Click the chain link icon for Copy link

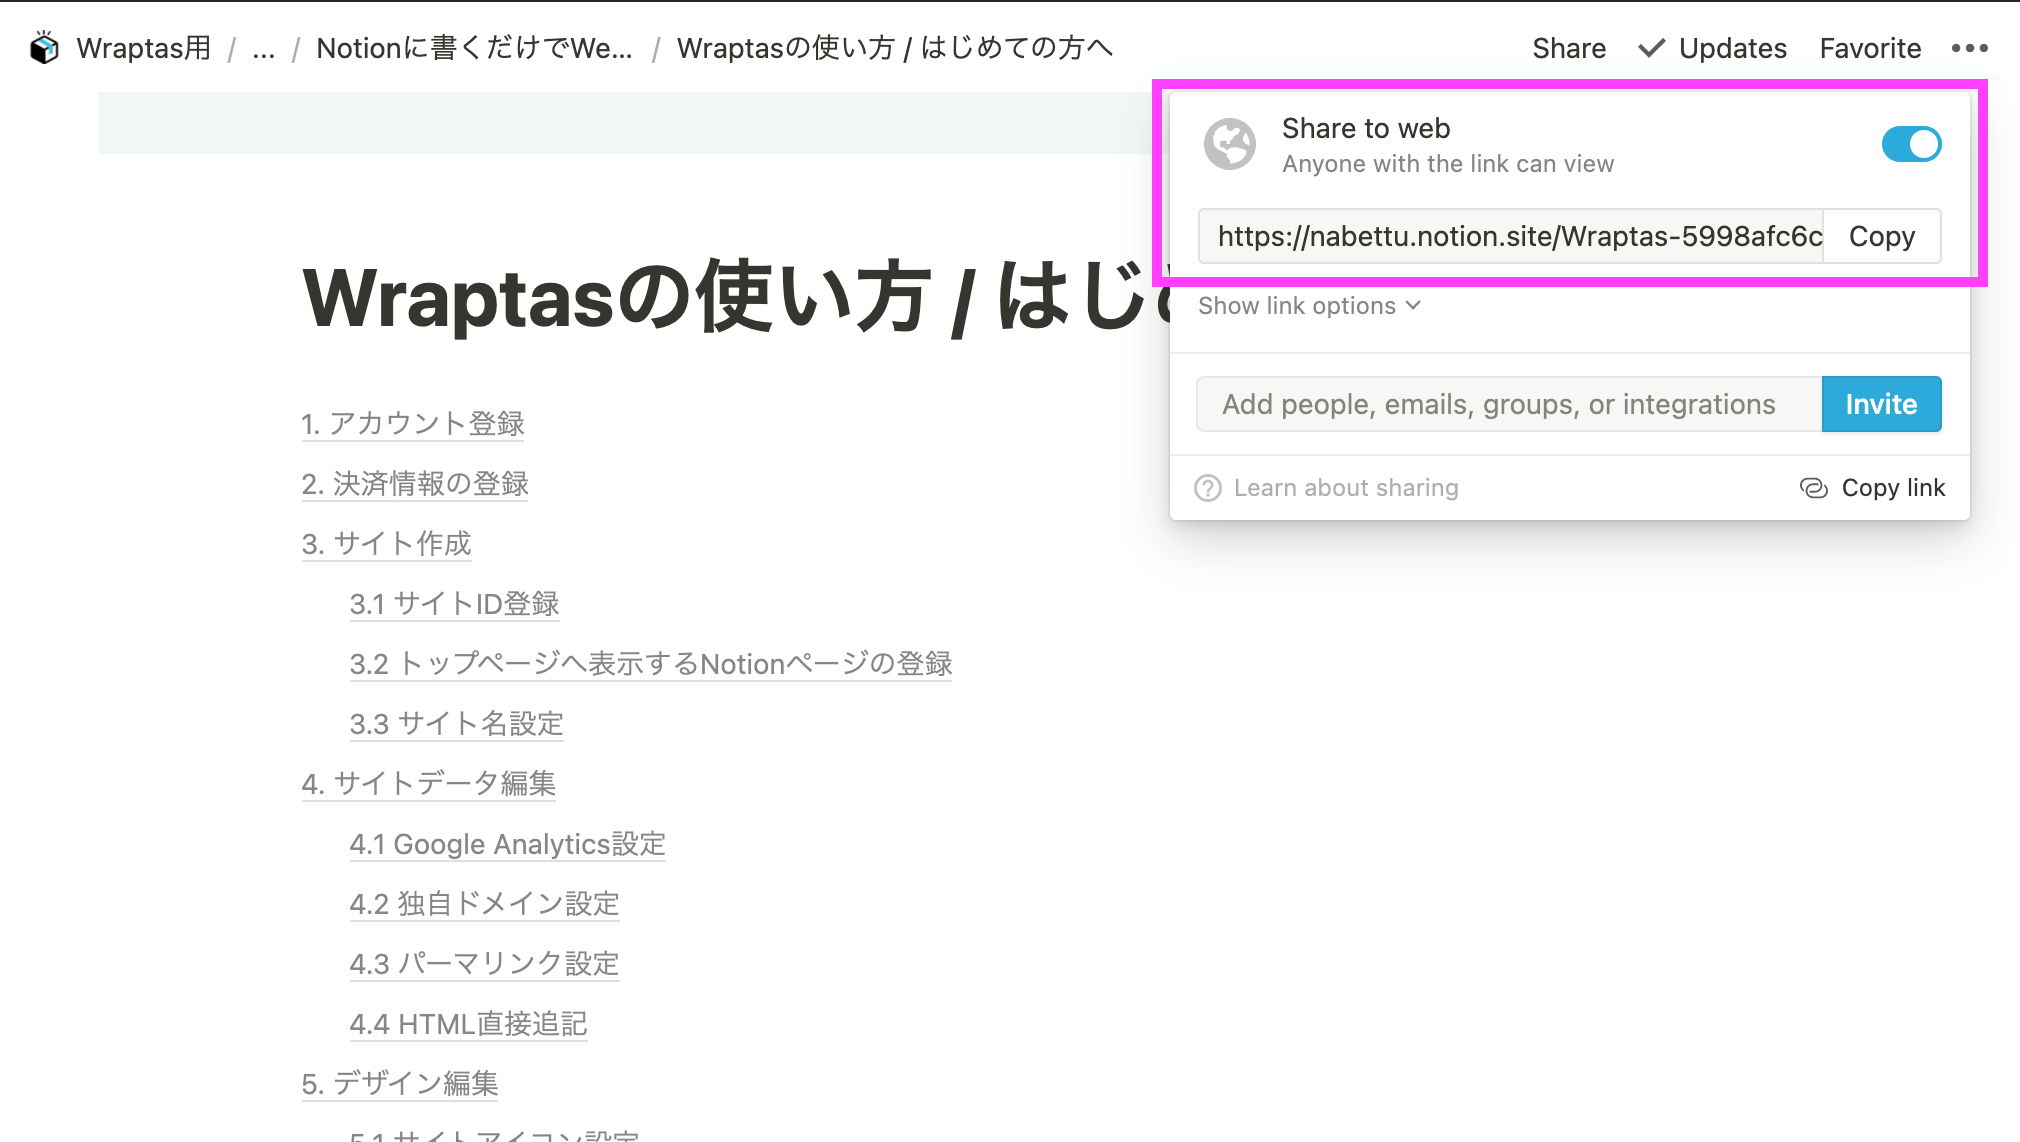click(1813, 488)
